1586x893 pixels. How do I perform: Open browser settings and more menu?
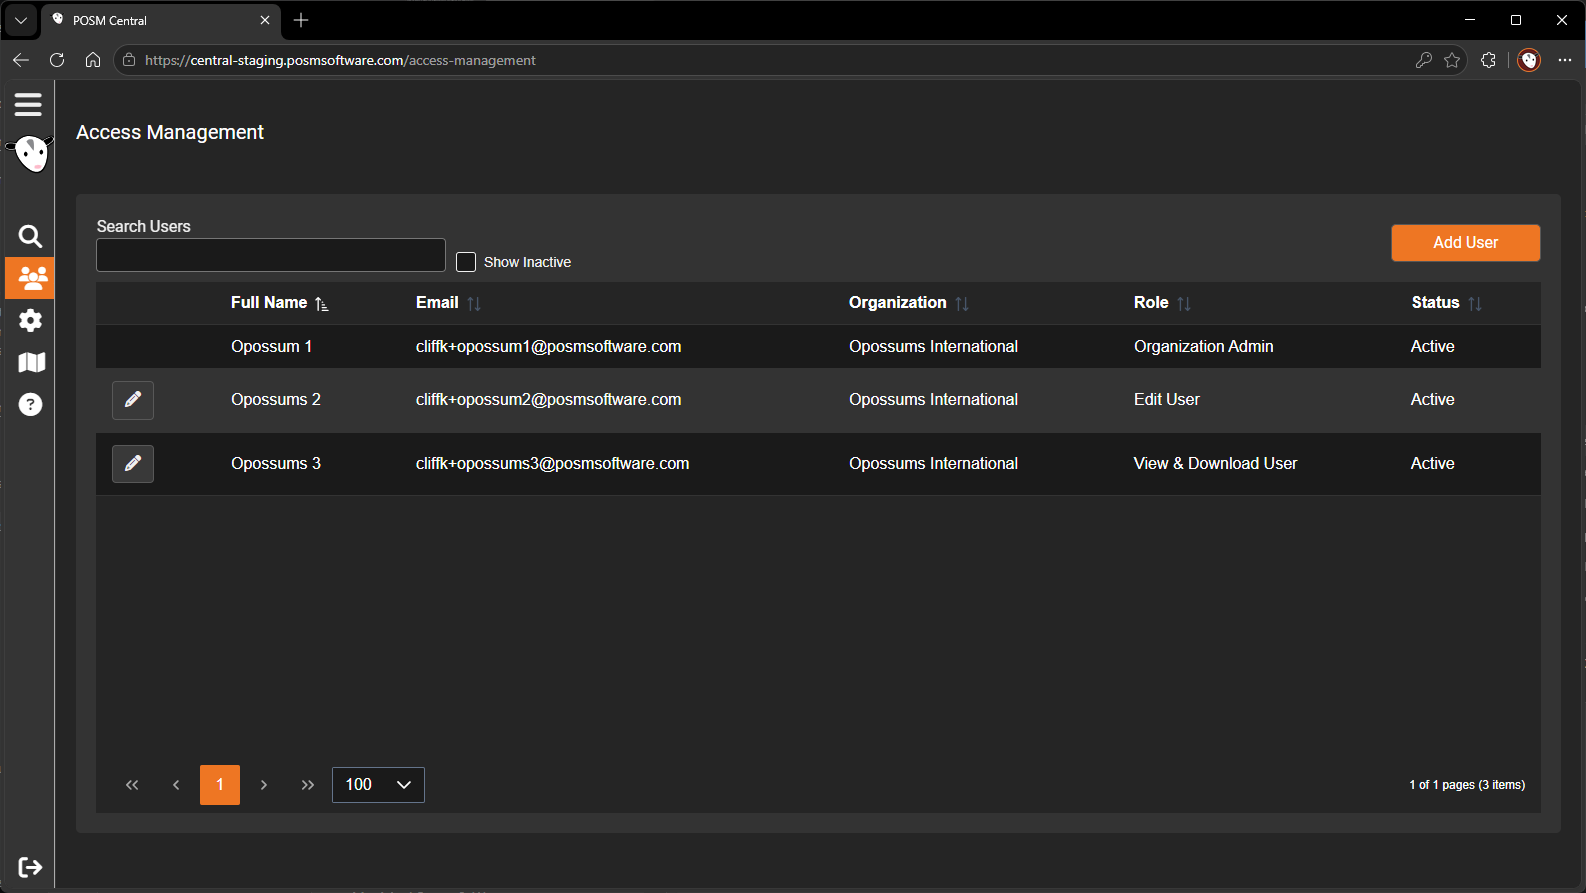1565,60
